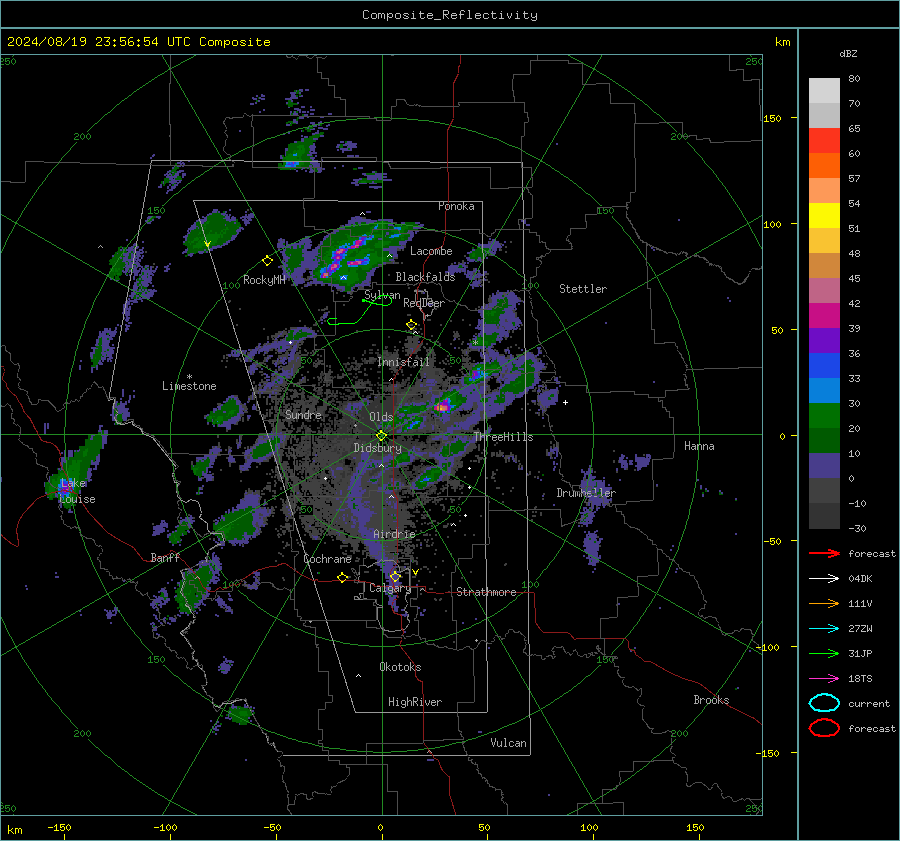This screenshot has height=841, width=900.
Task: Click yellow diamond marker at radar center
Action: pyautogui.click(x=381, y=436)
